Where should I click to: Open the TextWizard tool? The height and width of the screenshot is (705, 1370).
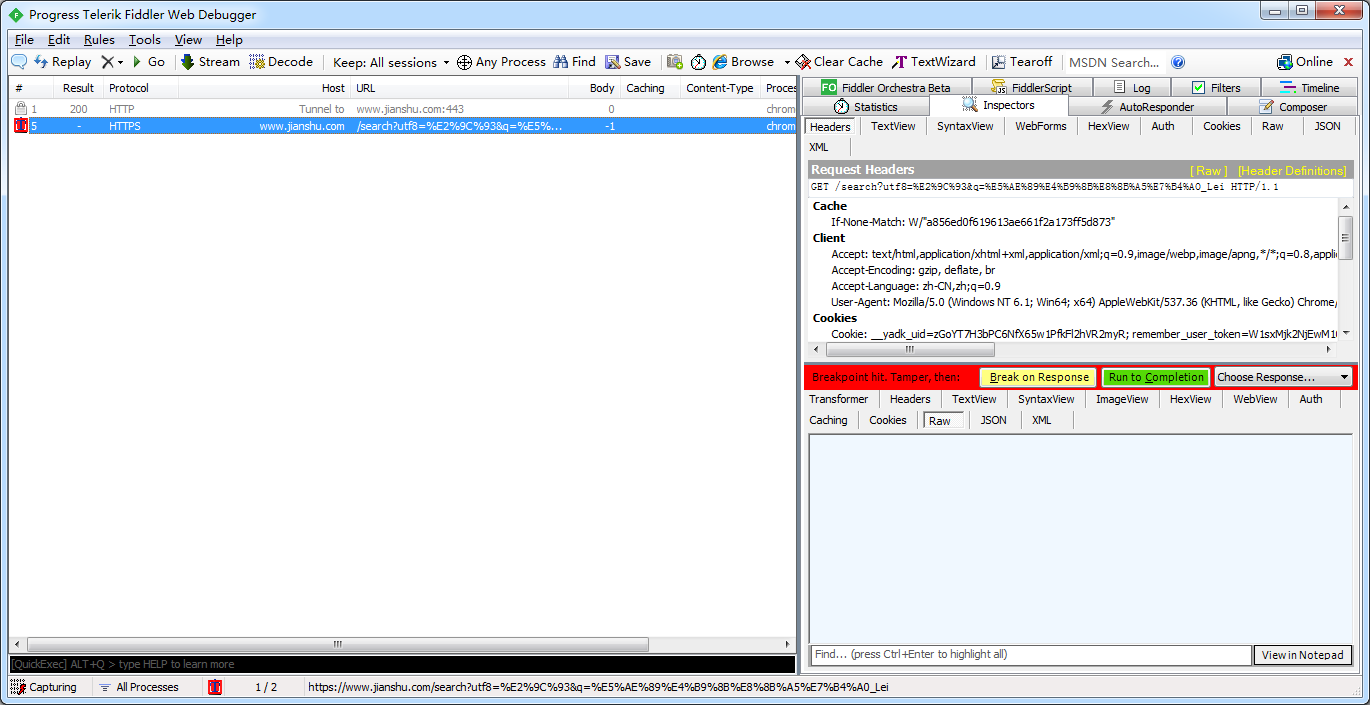pyautogui.click(x=933, y=62)
